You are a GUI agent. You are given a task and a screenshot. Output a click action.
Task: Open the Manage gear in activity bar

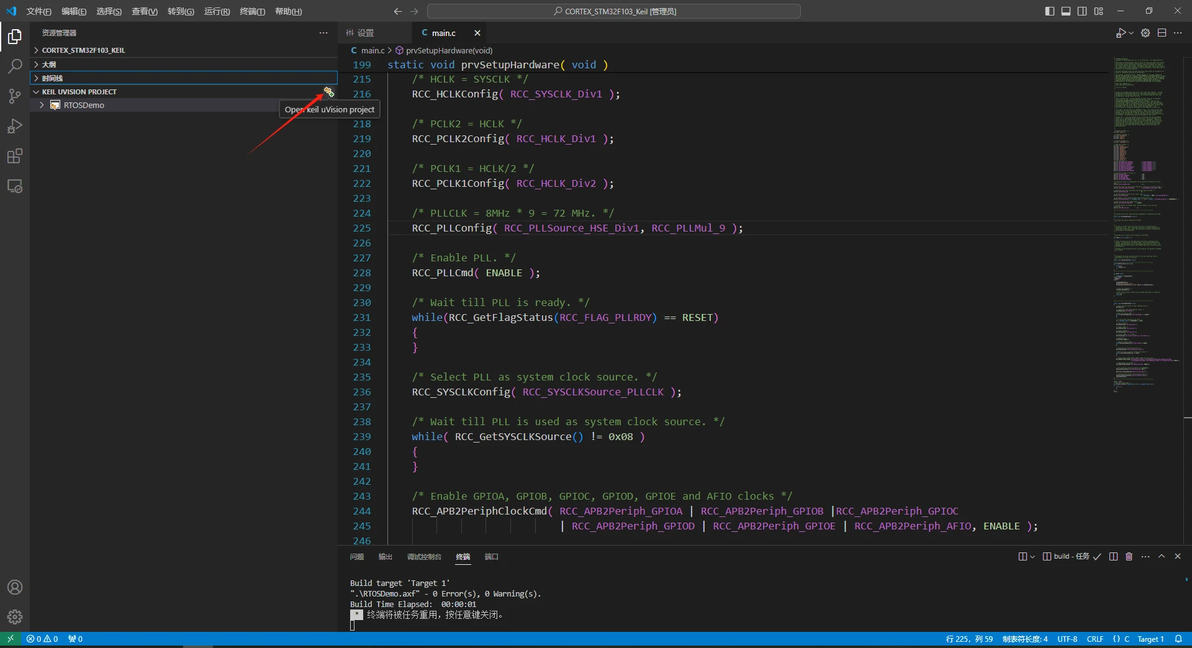tap(15, 617)
